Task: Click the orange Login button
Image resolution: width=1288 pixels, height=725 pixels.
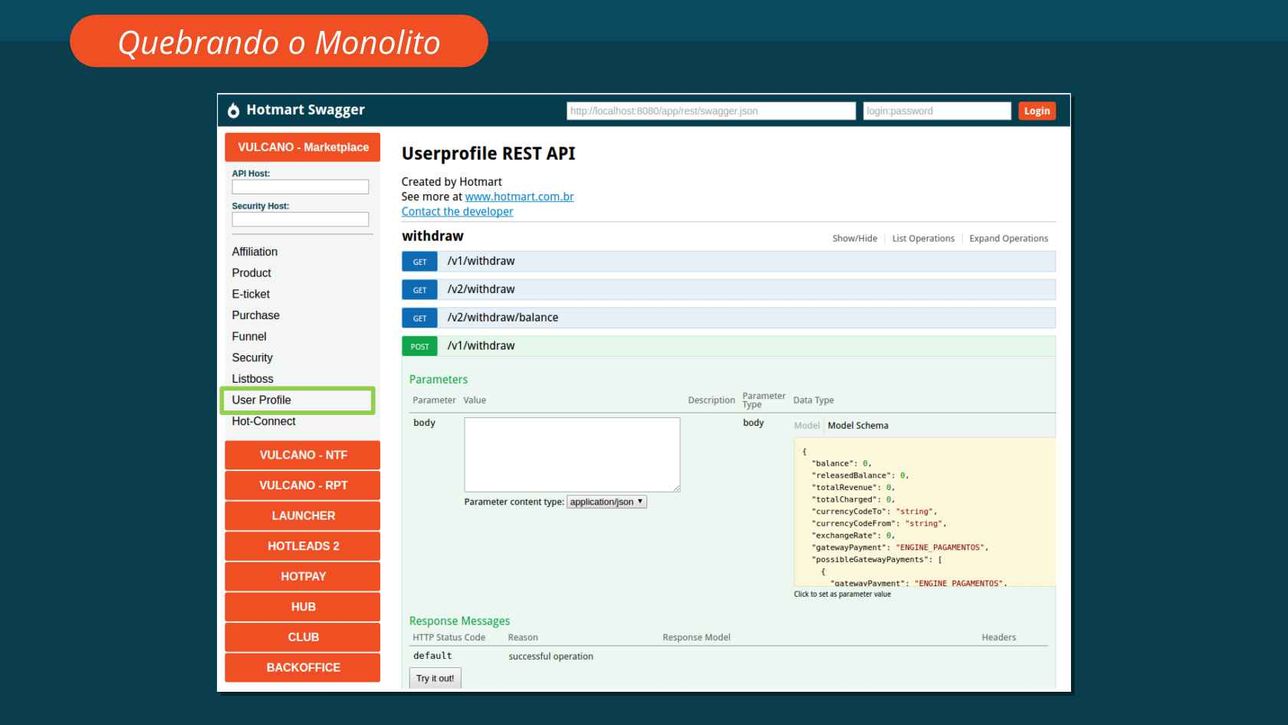Action: pos(1037,111)
